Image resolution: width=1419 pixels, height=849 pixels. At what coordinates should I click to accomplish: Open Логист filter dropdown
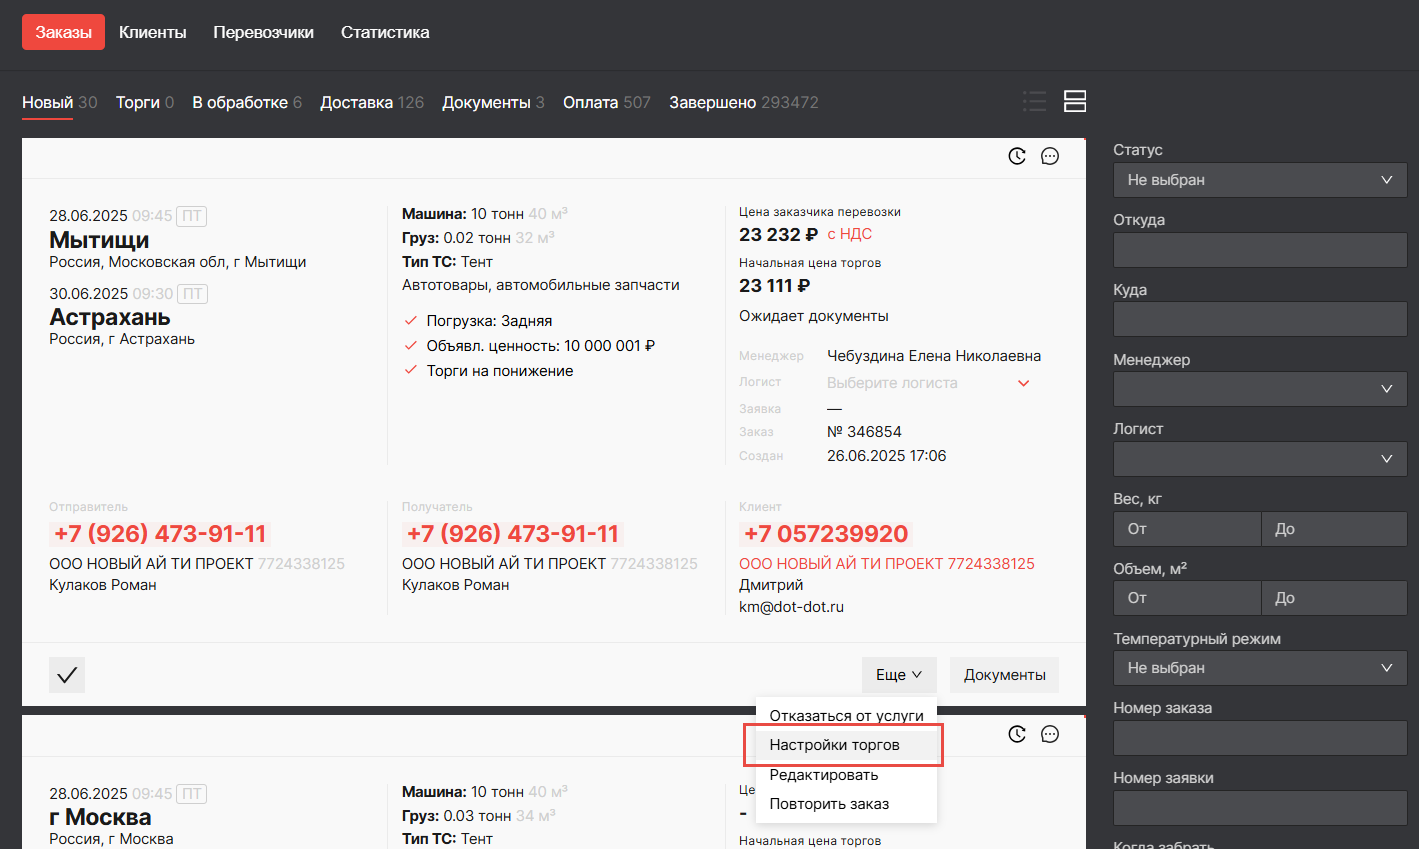[1260, 459]
